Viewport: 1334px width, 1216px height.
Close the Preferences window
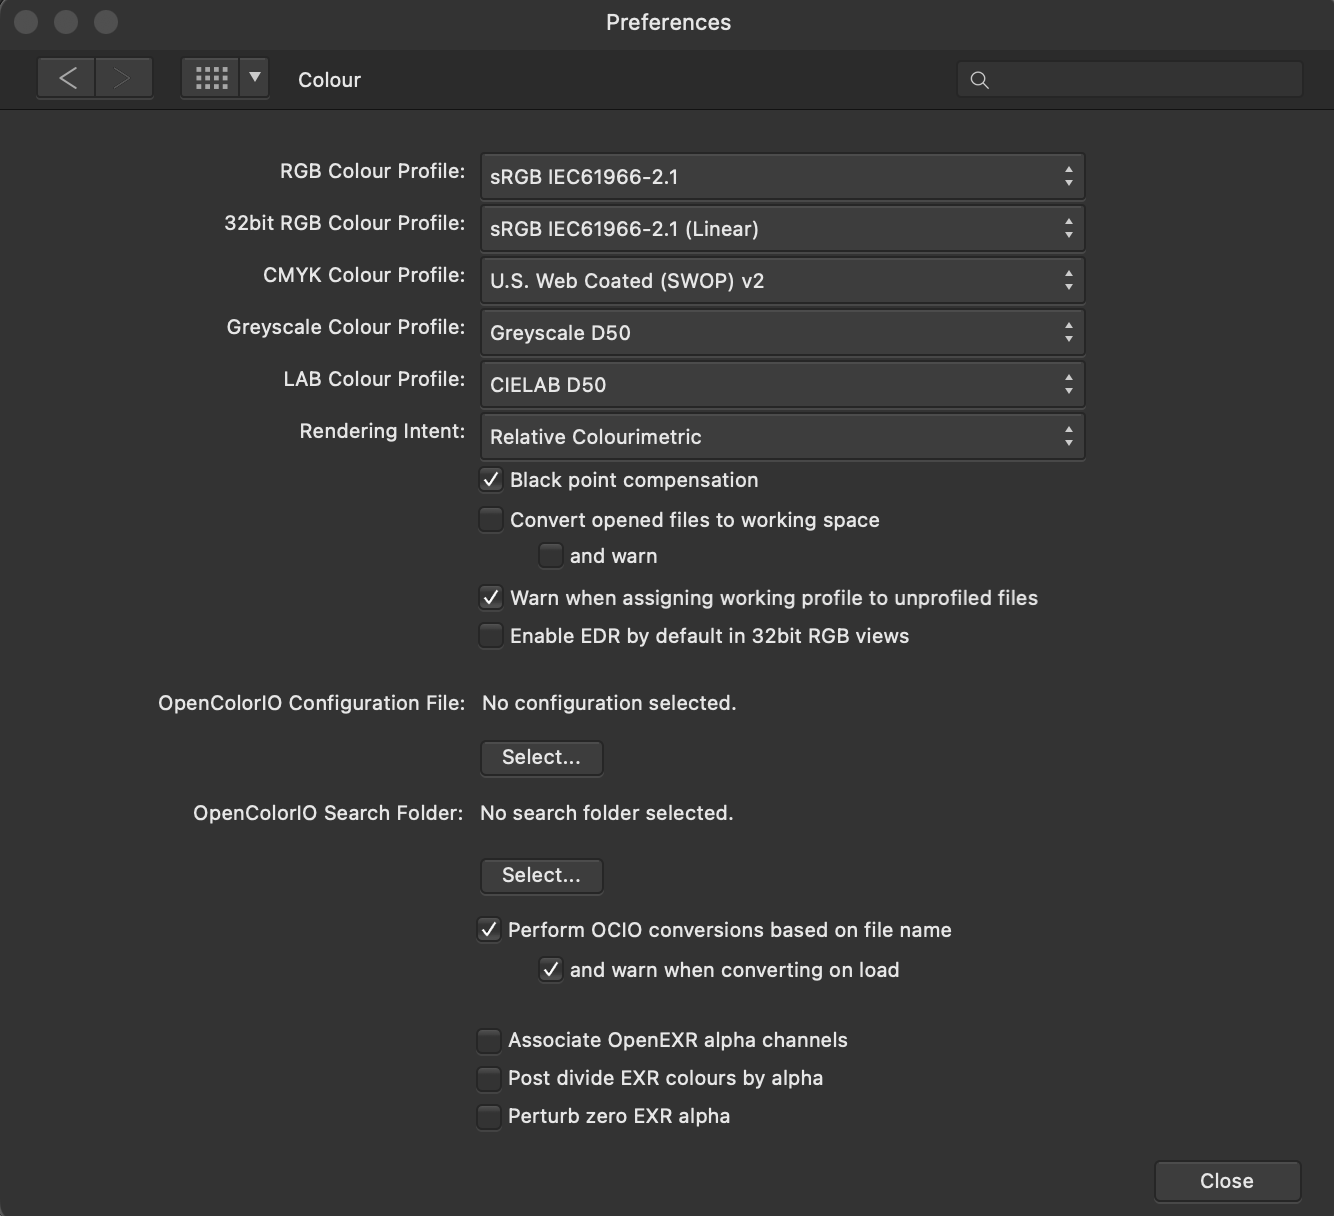pos(1227,1181)
